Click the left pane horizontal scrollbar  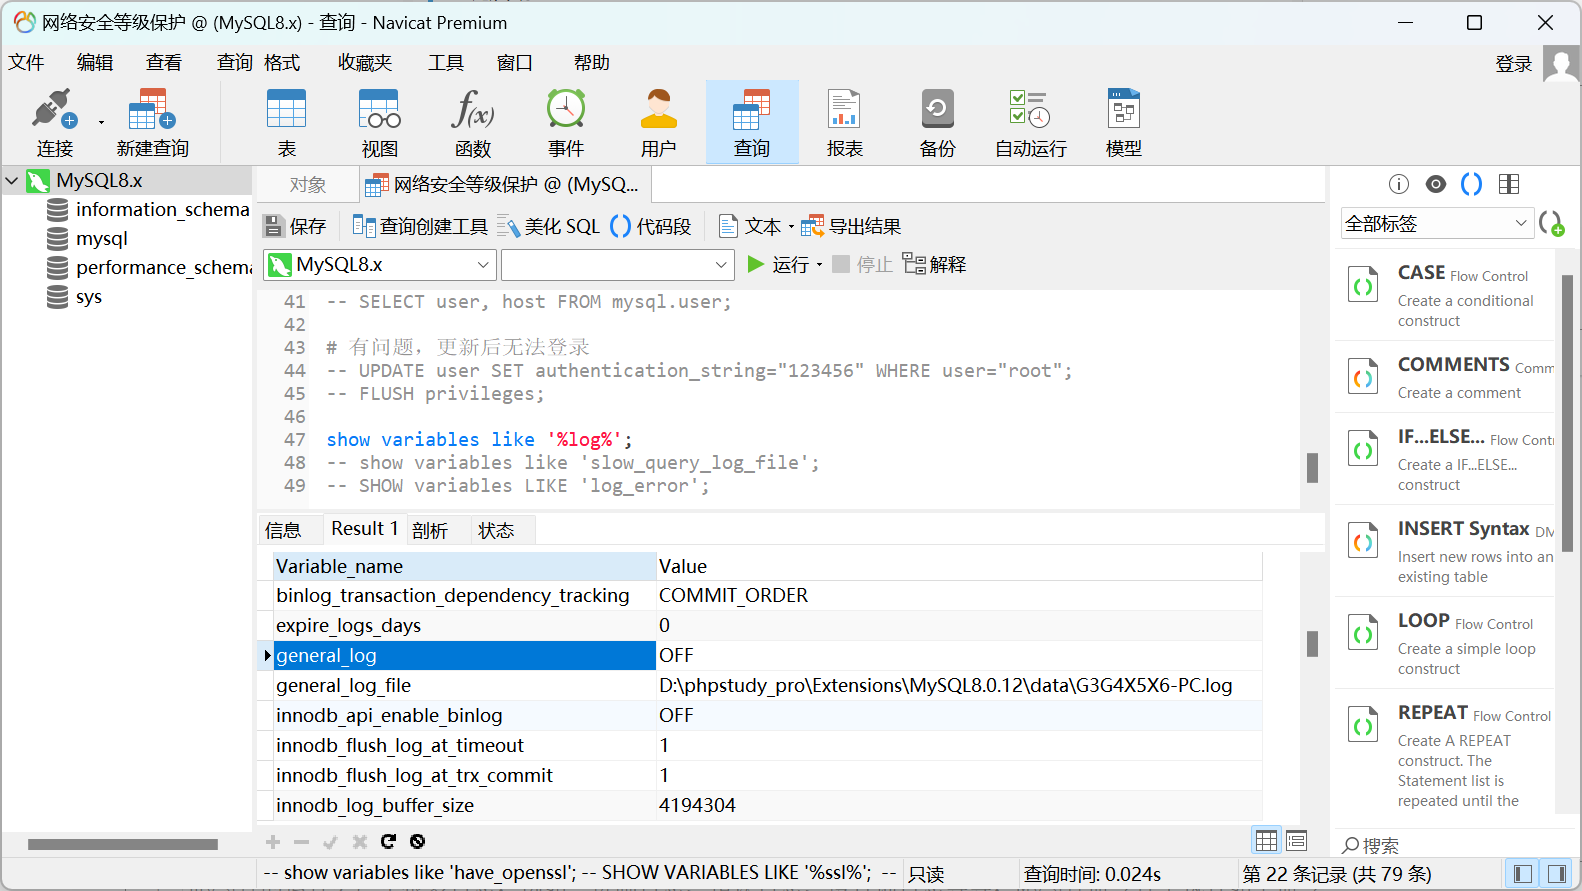(122, 844)
